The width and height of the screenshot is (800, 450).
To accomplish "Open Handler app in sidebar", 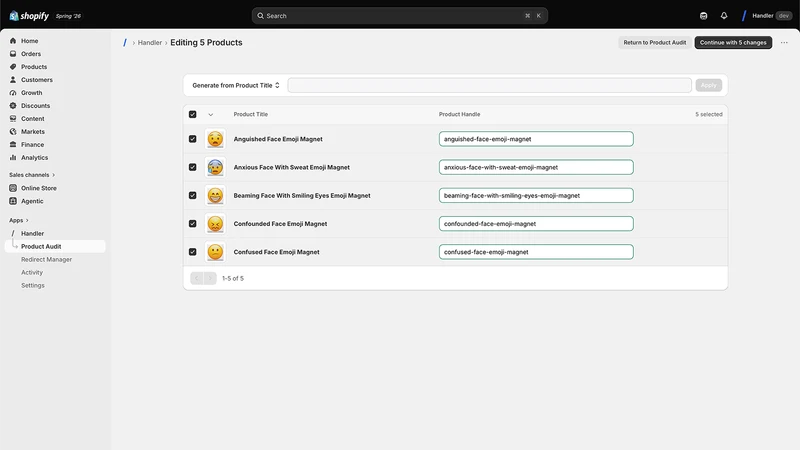I will pos(32,233).
